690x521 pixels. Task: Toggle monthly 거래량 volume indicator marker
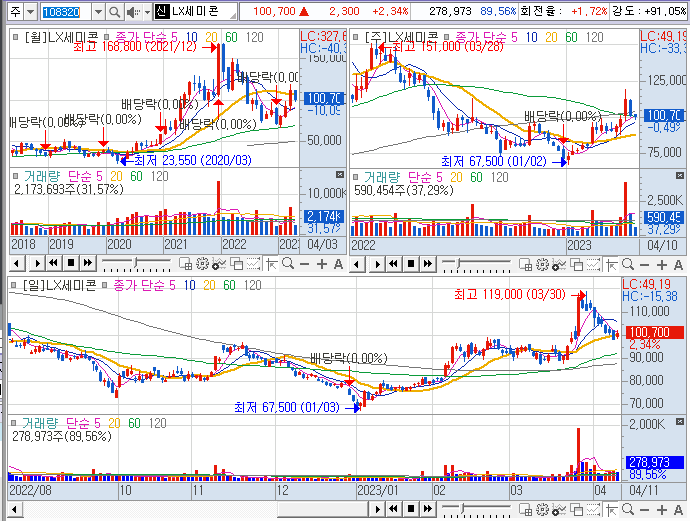[x=15, y=176]
